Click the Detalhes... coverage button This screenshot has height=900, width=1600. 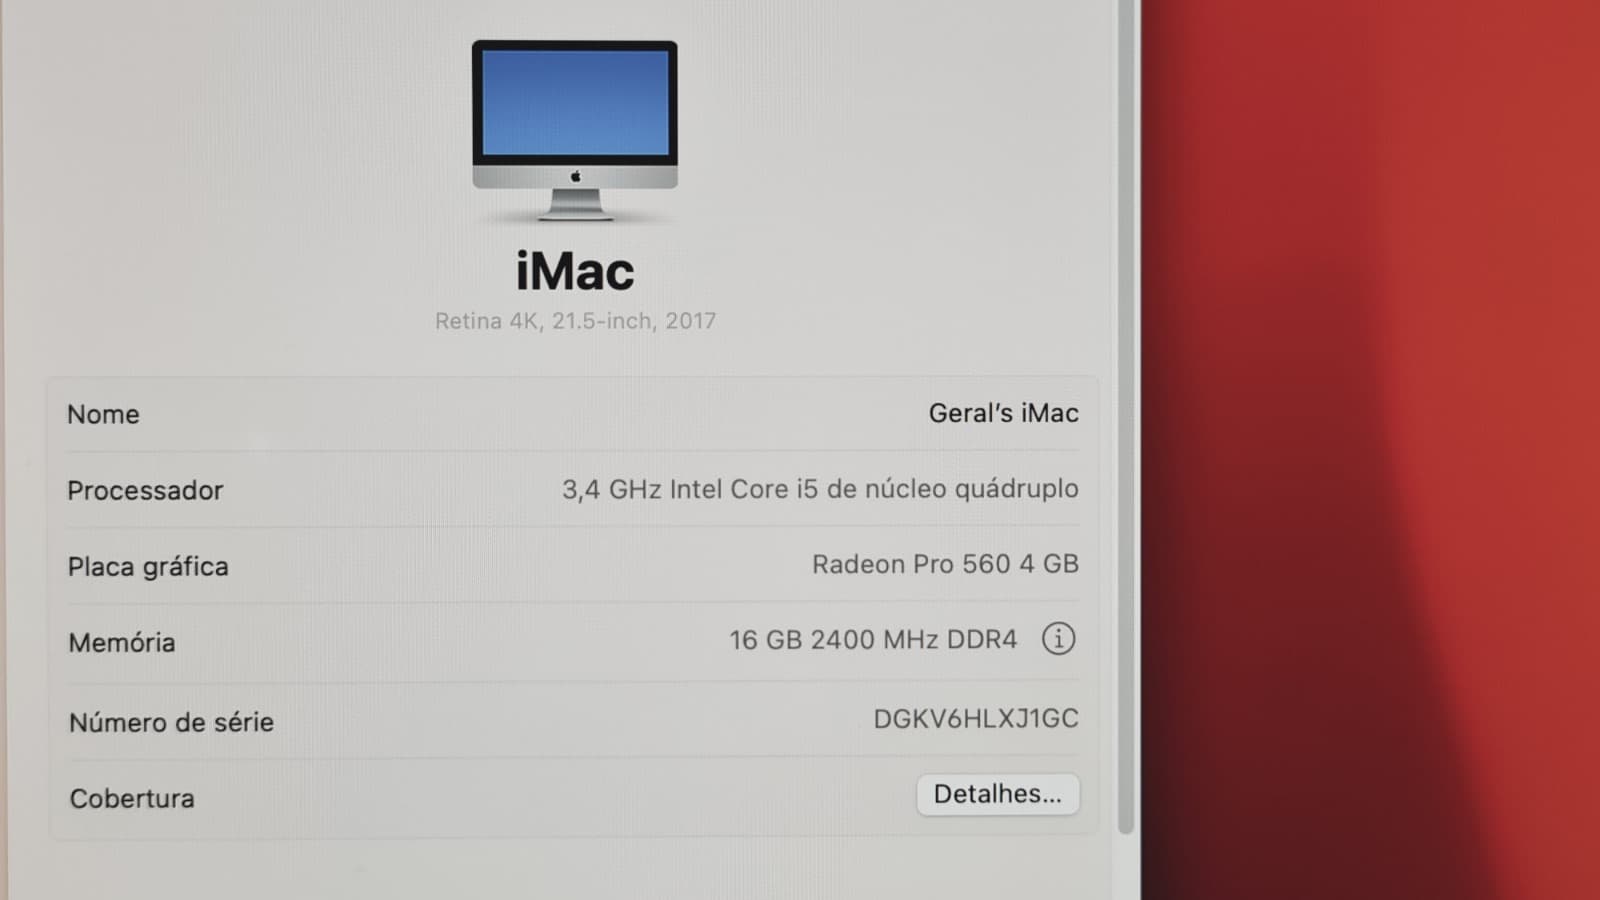pyautogui.click(x=998, y=794)
